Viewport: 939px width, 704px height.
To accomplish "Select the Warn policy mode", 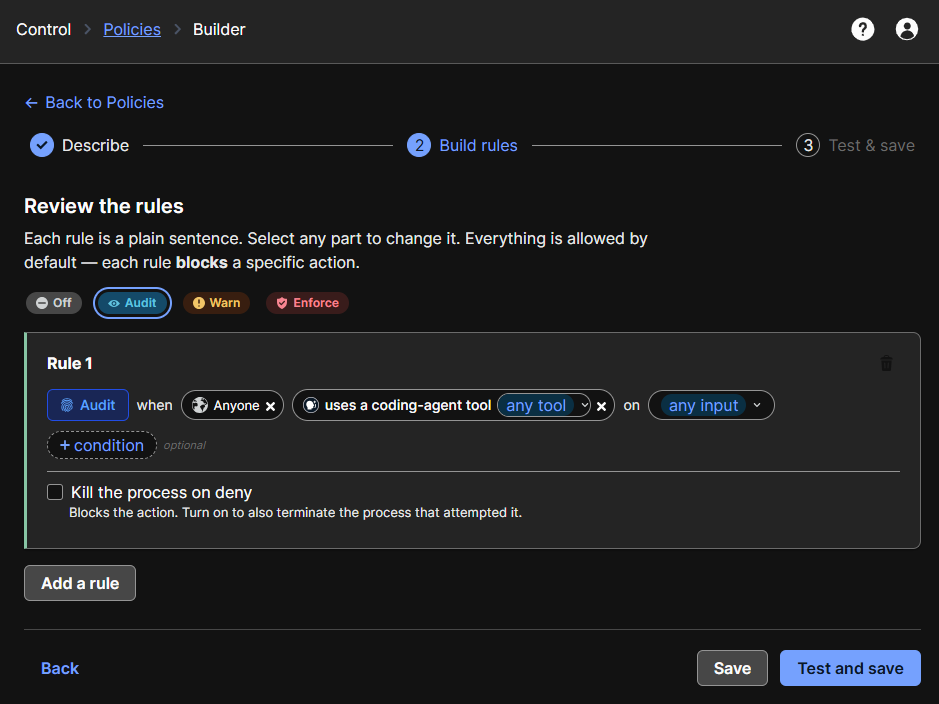I will (216, 303).
